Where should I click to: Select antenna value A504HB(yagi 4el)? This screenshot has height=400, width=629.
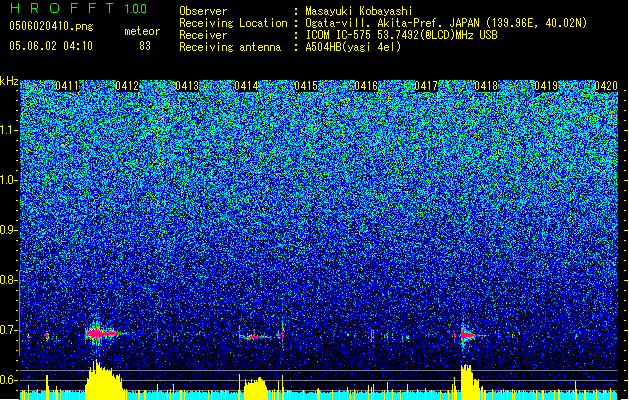click(x=353, y=47)
